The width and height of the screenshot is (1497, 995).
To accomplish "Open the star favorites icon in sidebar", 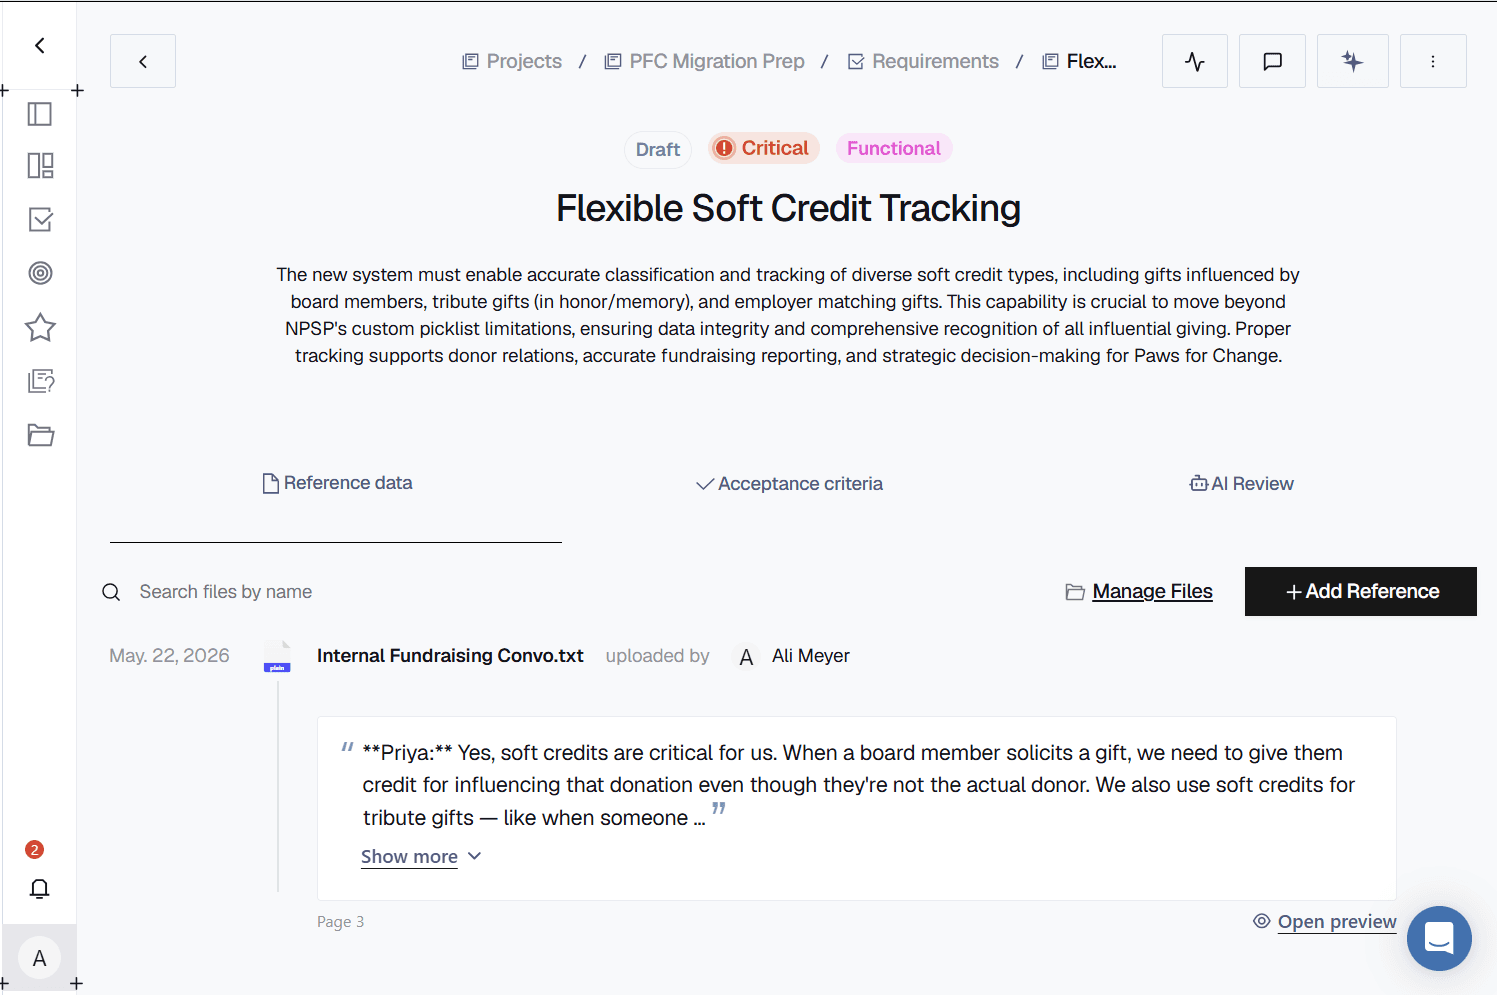I will [x=40, y=327].
